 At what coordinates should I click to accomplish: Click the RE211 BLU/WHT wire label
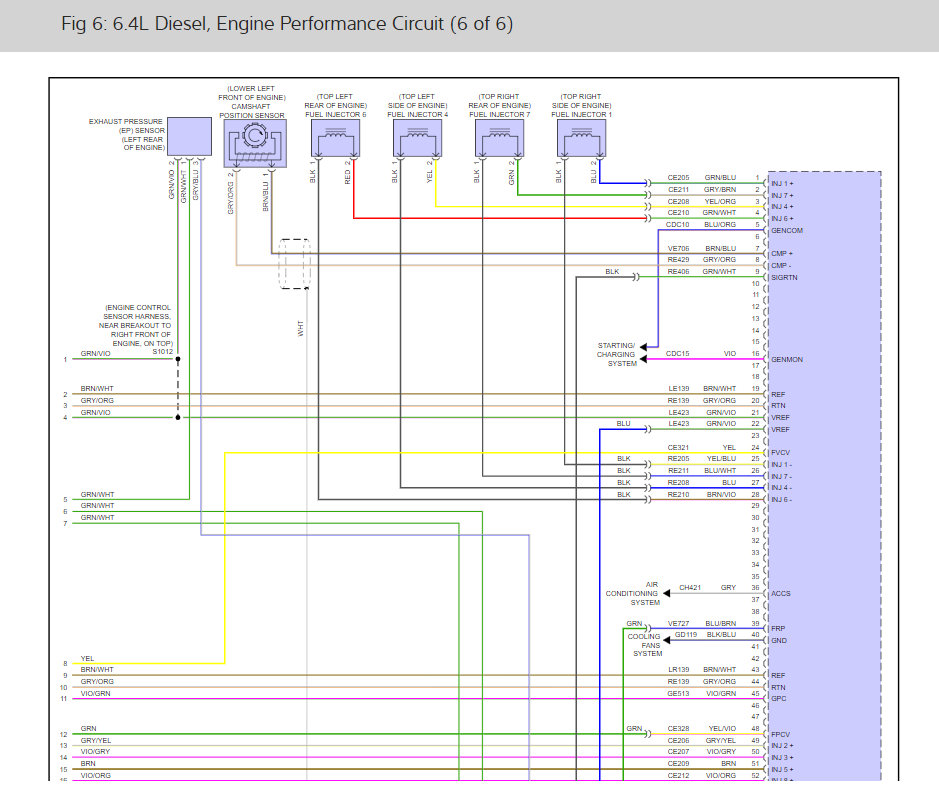pos(702,471)
